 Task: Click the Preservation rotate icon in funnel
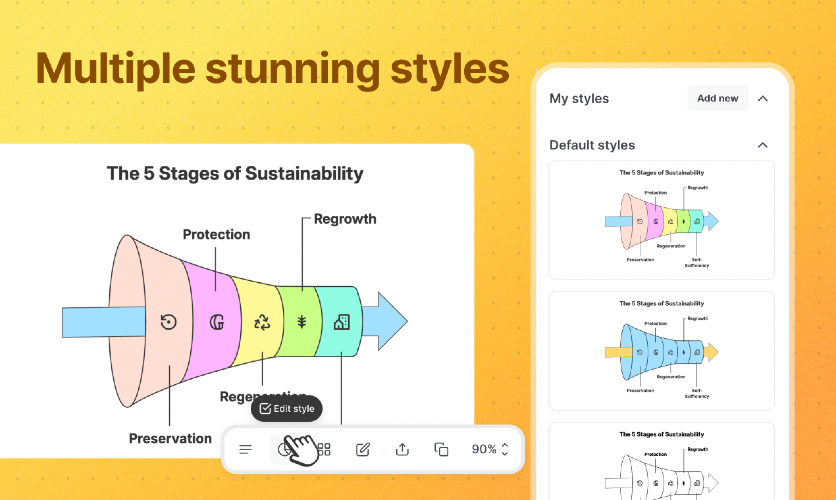168,322
